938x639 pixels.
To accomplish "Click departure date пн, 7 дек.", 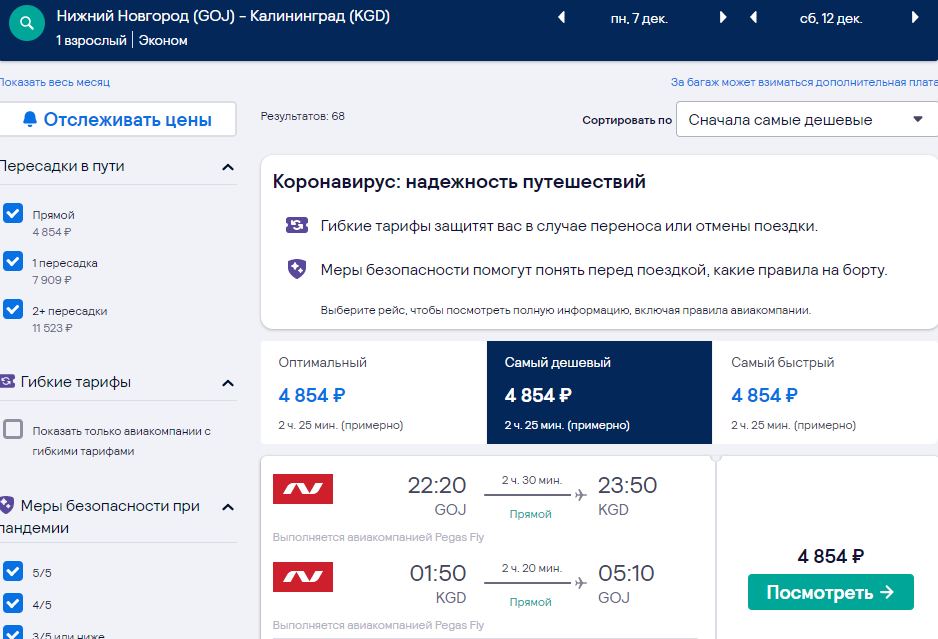I will click(639, 19).
